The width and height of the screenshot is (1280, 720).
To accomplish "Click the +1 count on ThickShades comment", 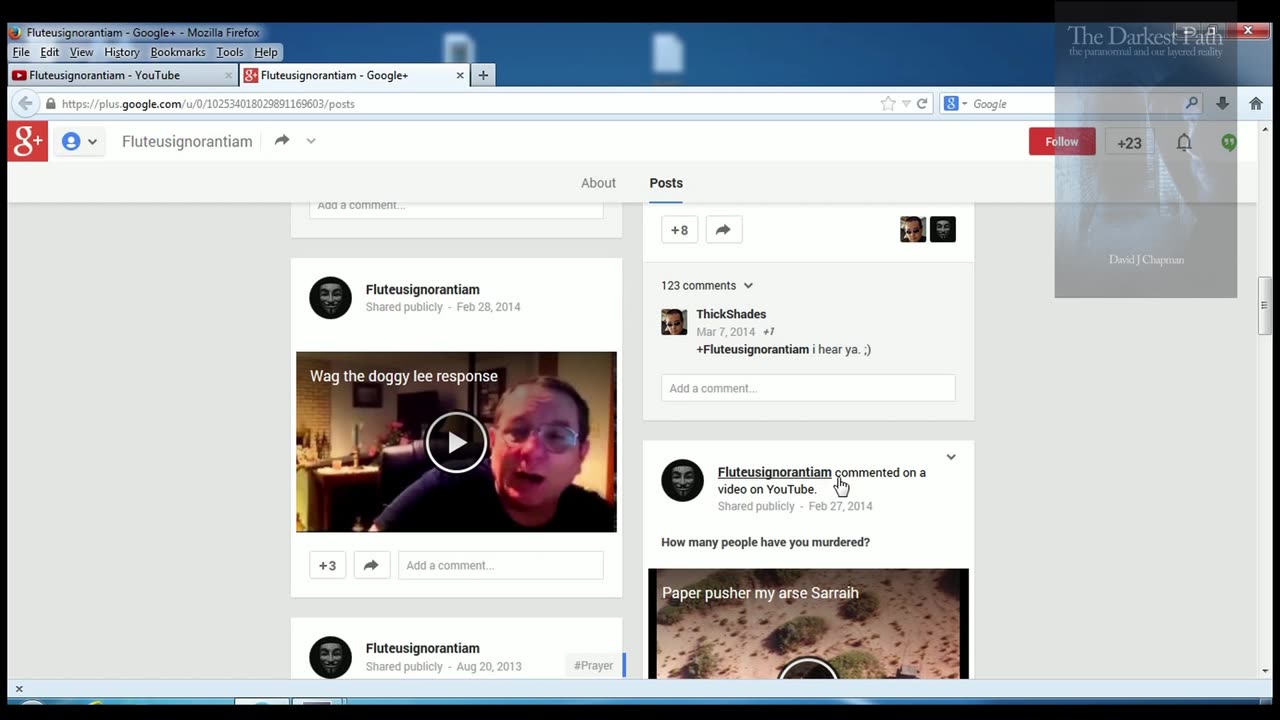I will [x=768, y=332].
